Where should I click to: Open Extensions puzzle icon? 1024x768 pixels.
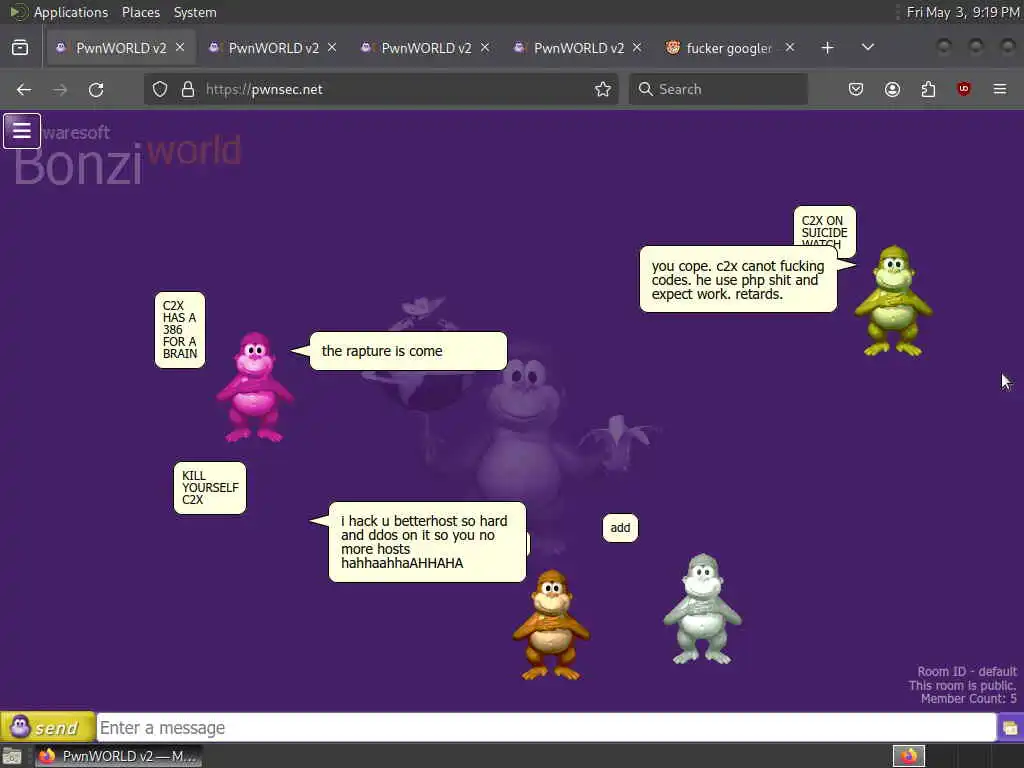(928, 89)
